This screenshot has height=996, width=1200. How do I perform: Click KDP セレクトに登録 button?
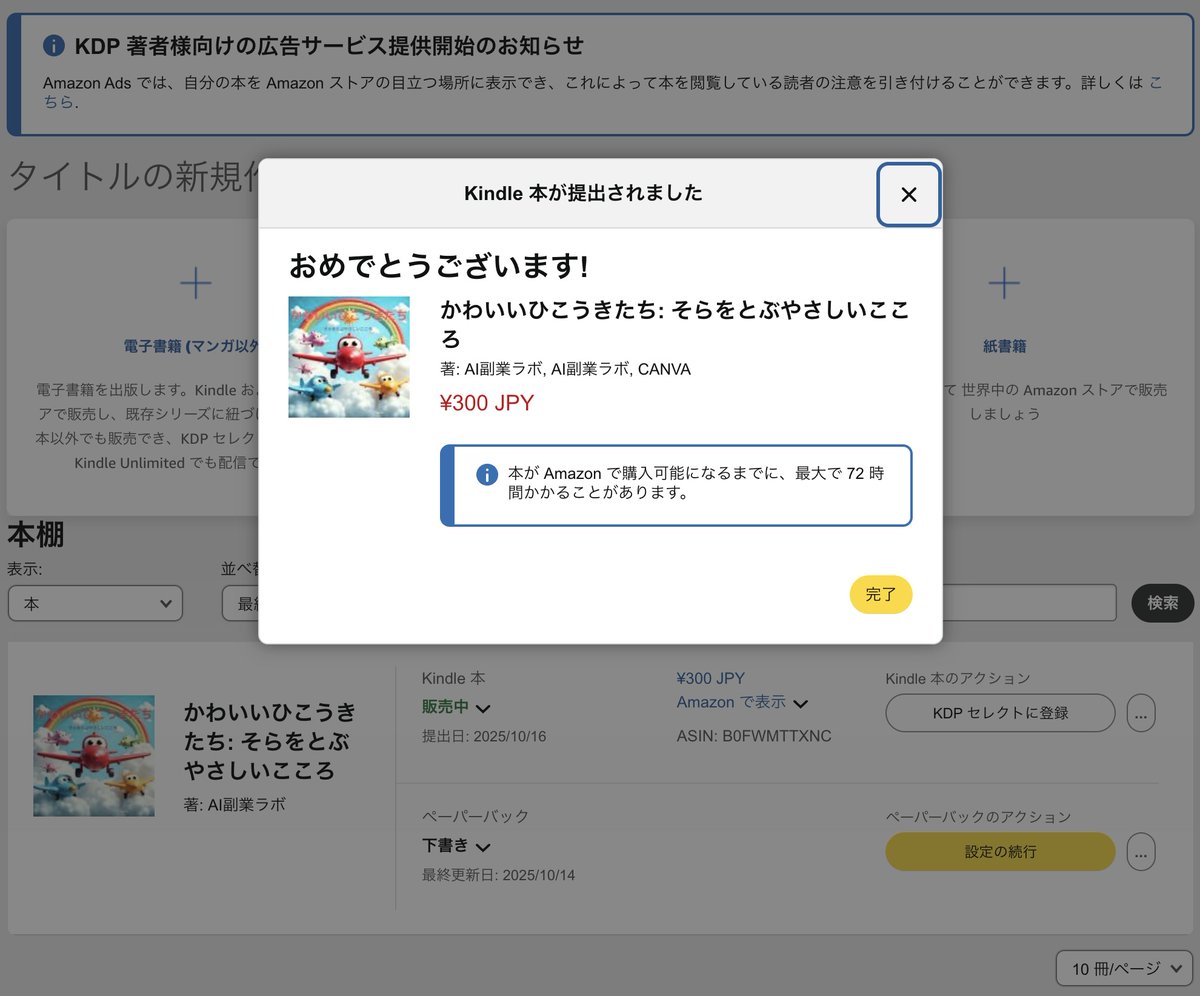pyautogui.click(x=999, y=713)
